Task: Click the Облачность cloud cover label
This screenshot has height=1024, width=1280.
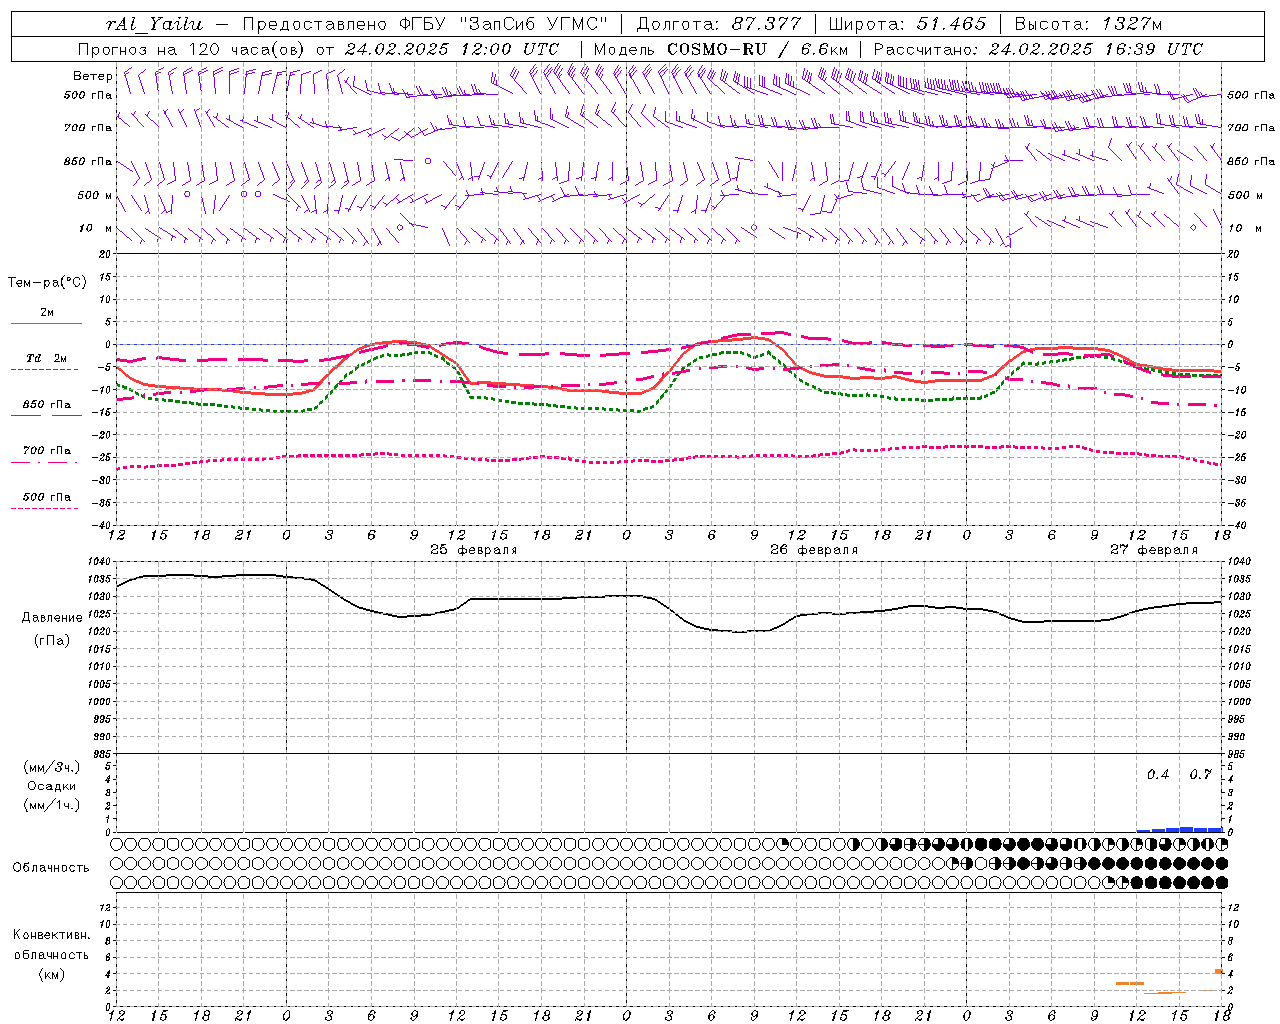Action: point(51,867)
